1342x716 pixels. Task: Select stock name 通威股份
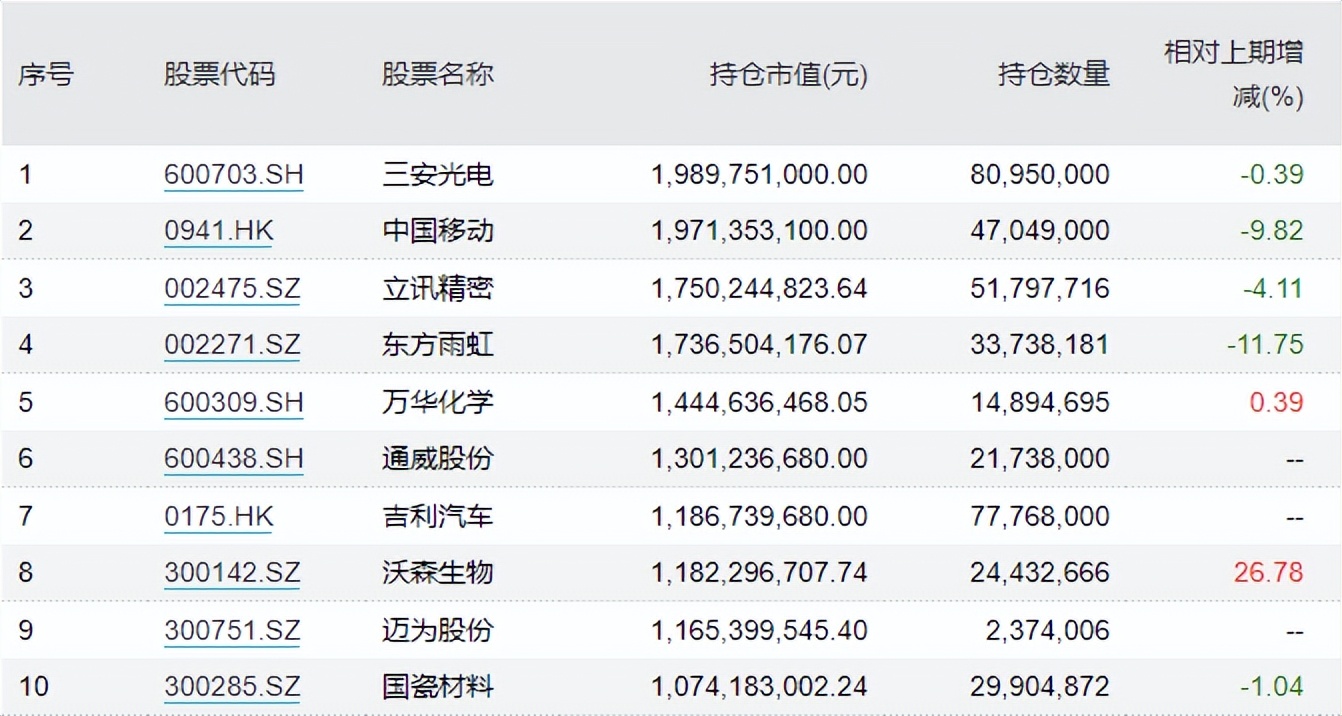click(x=438, y=459)
